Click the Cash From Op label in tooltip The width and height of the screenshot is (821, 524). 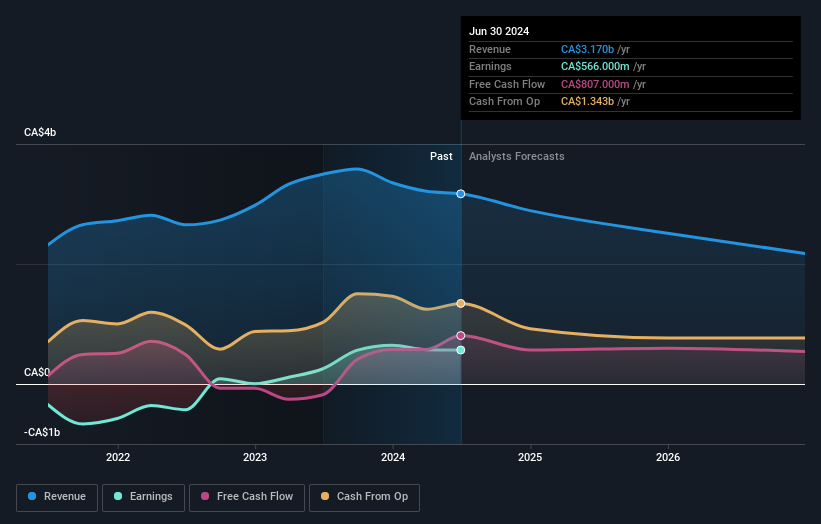(505, 102)
